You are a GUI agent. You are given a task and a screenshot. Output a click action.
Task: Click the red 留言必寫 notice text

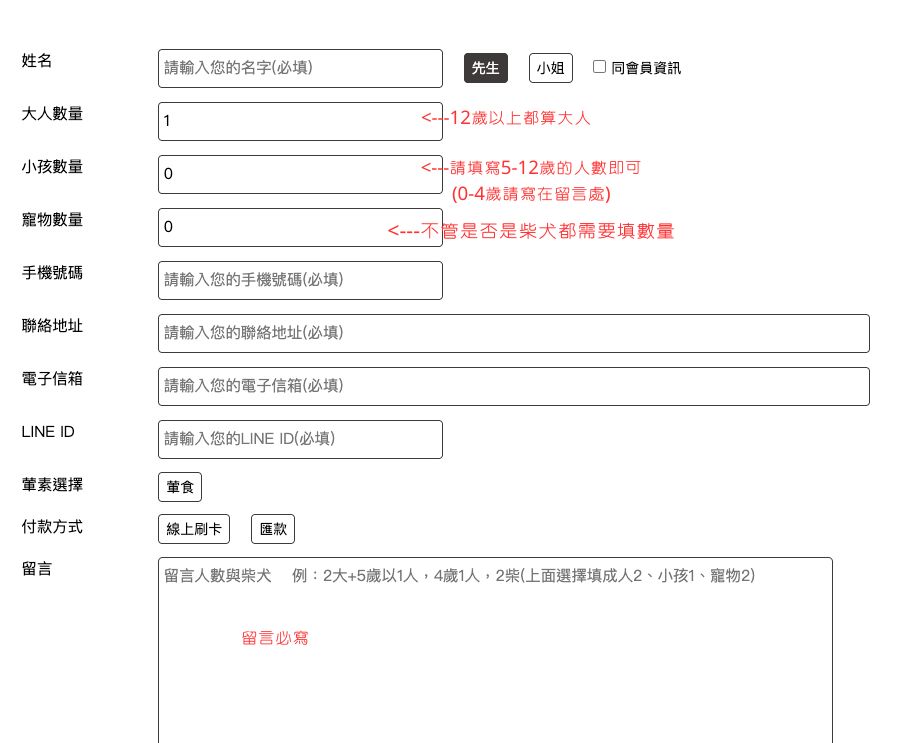click(x=275, y=638)
